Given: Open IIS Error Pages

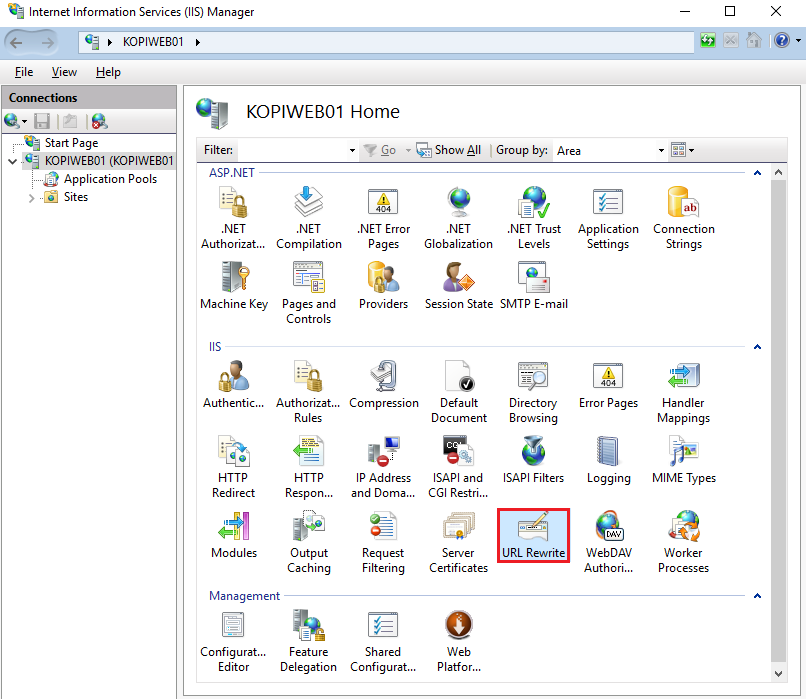Looking at the screenshot, I should [608, 385].
